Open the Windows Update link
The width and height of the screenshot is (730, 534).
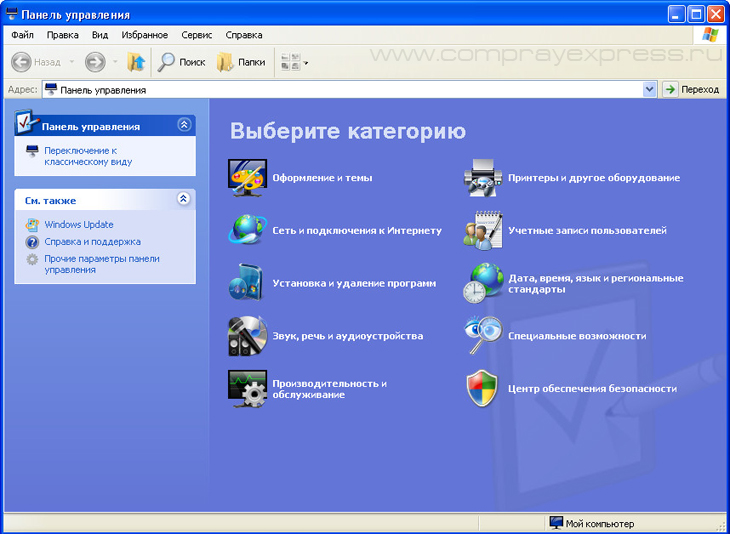coord(79,224)
